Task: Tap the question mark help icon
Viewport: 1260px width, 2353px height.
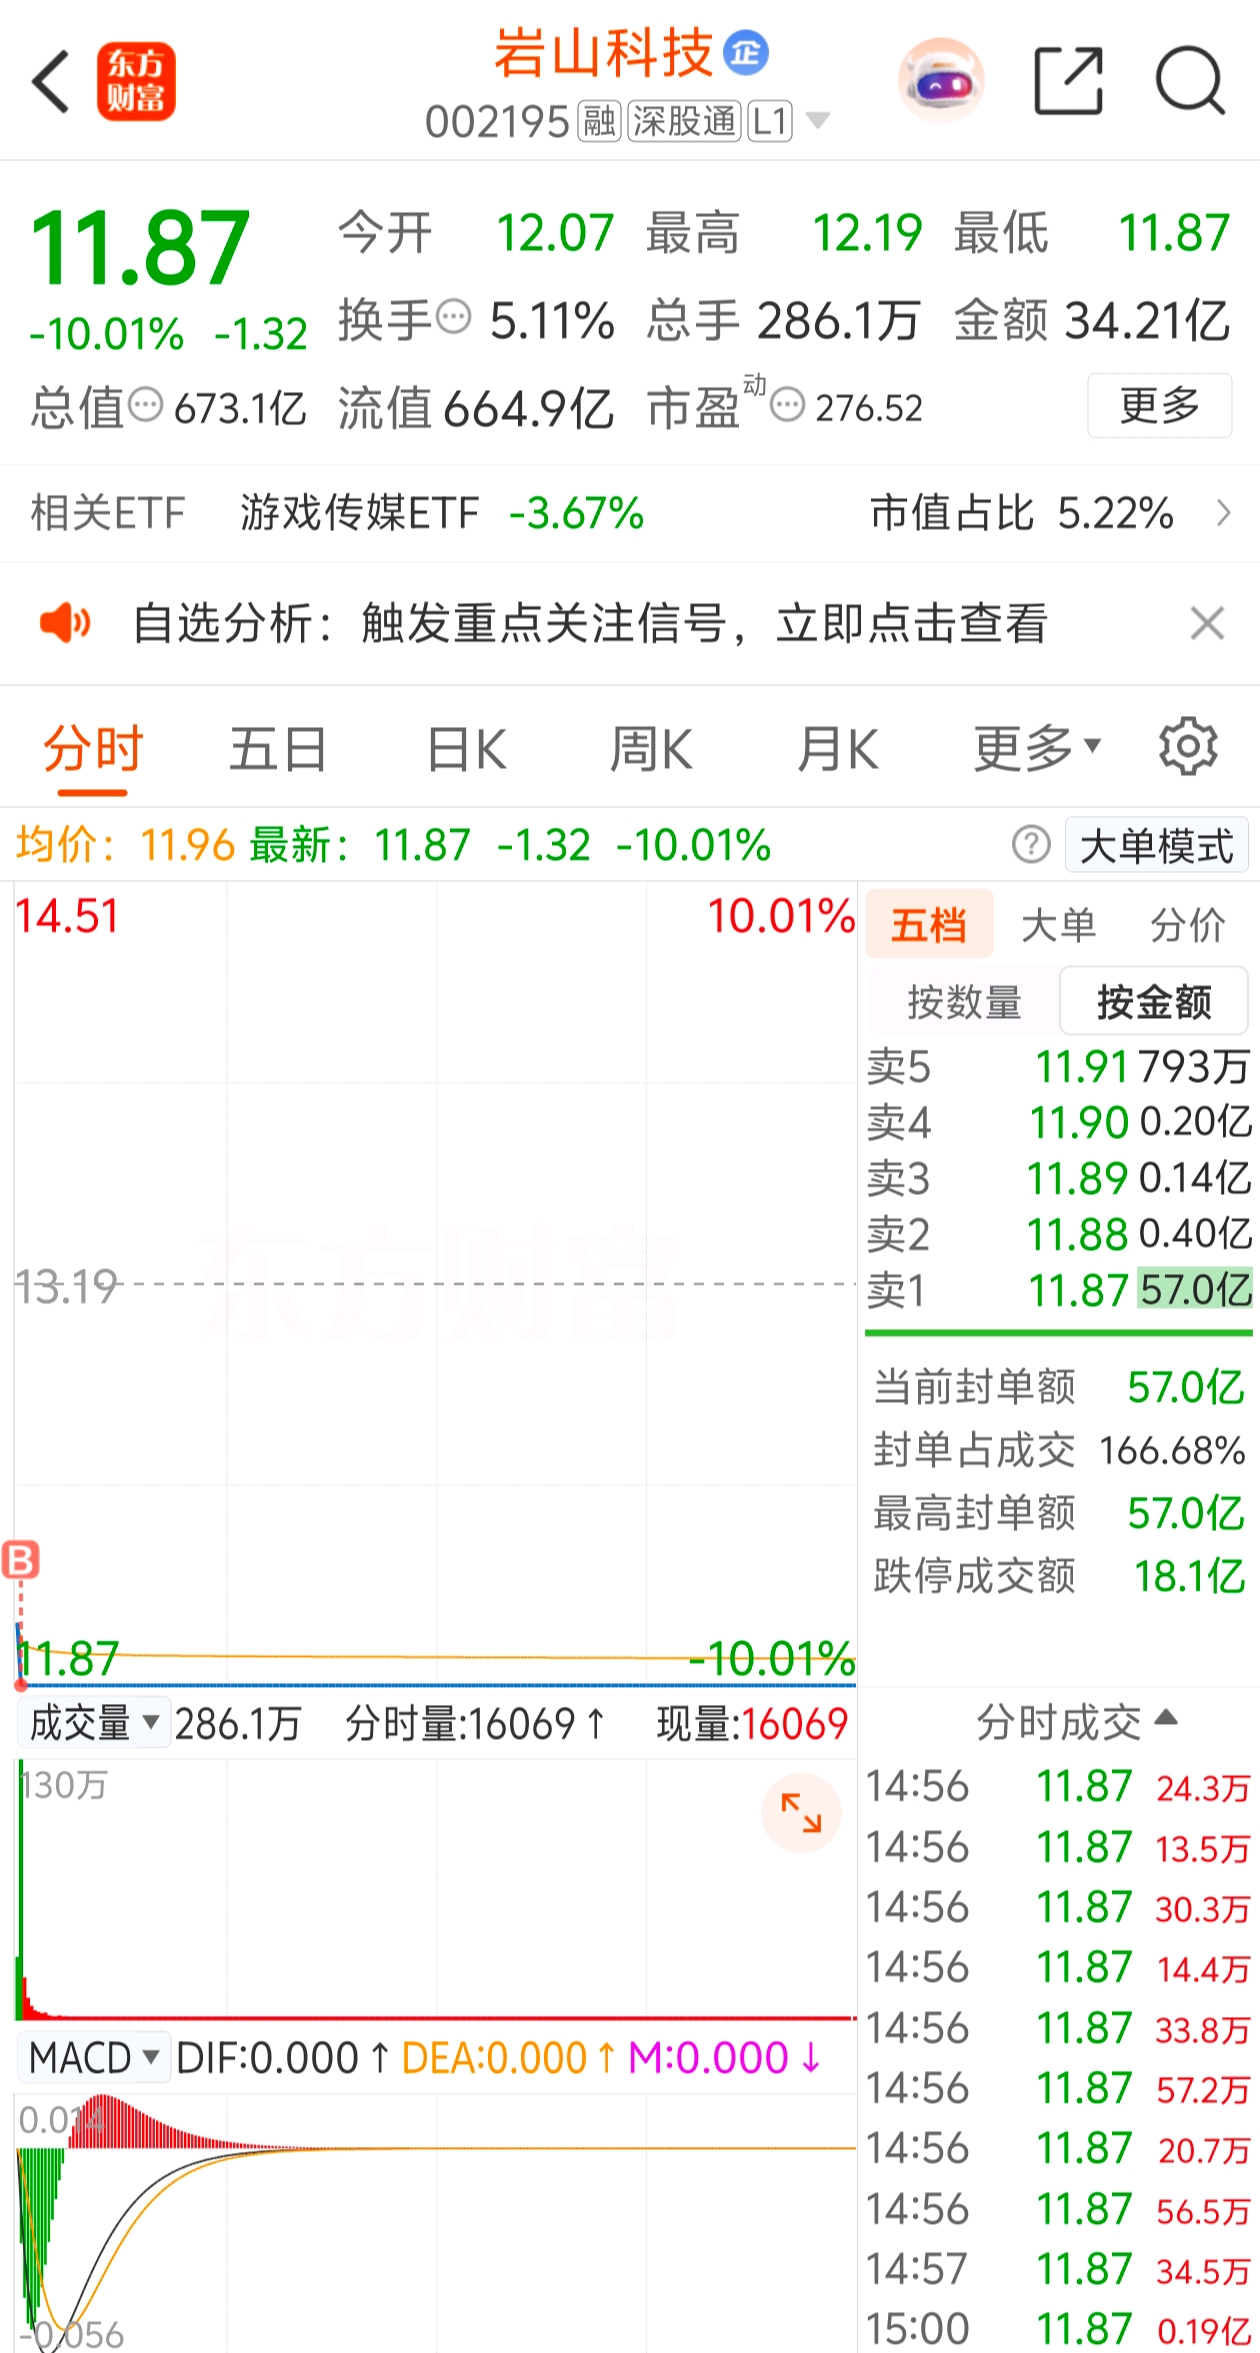Action: (1031, 845)
